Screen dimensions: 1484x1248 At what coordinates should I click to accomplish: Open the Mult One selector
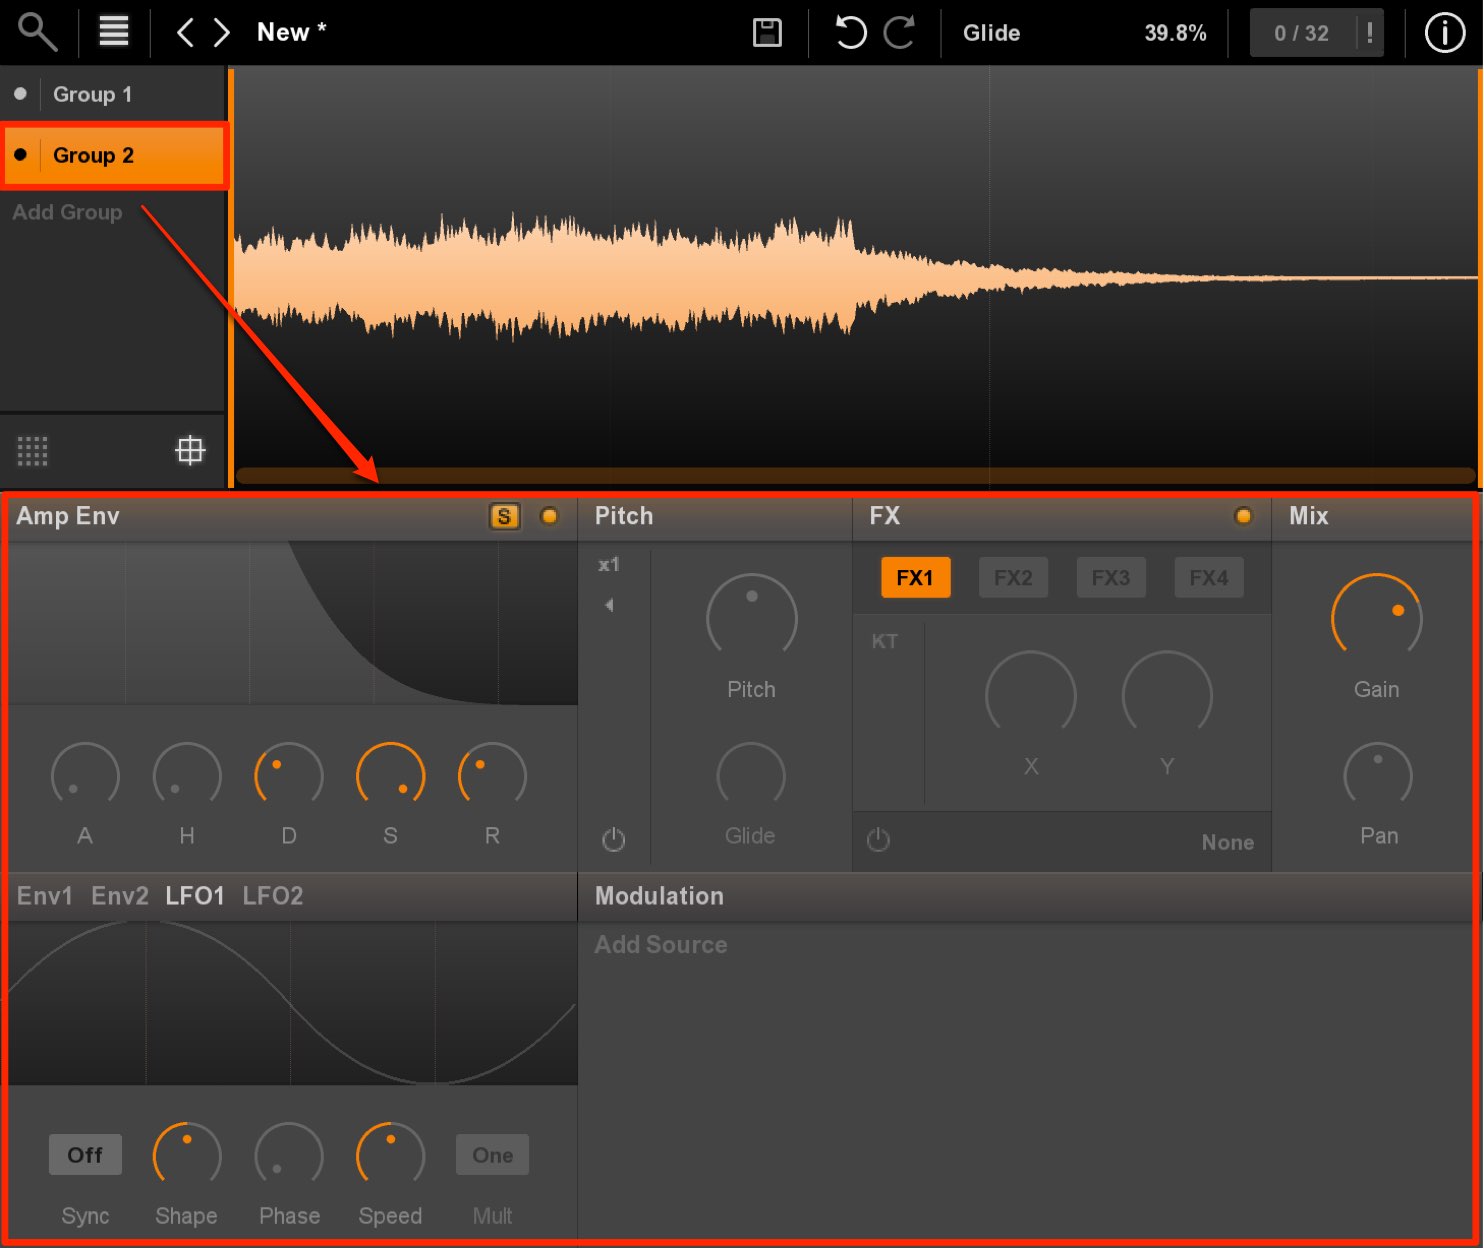(x=492, y=1155)
